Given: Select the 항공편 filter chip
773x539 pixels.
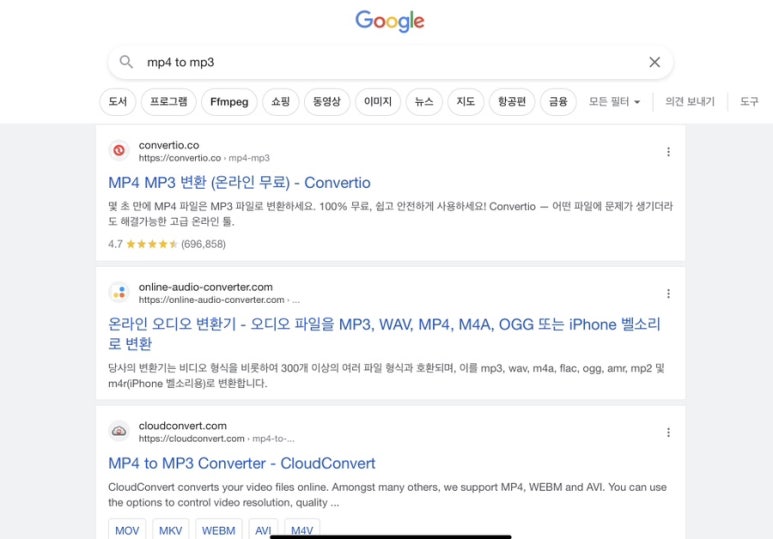Looking at the screenshot, I should [512, 102].
